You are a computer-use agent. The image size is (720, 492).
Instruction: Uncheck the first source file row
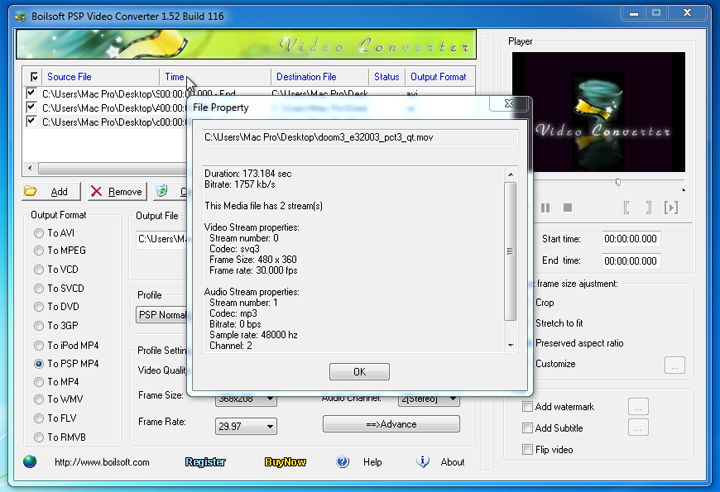click(31, 93)
